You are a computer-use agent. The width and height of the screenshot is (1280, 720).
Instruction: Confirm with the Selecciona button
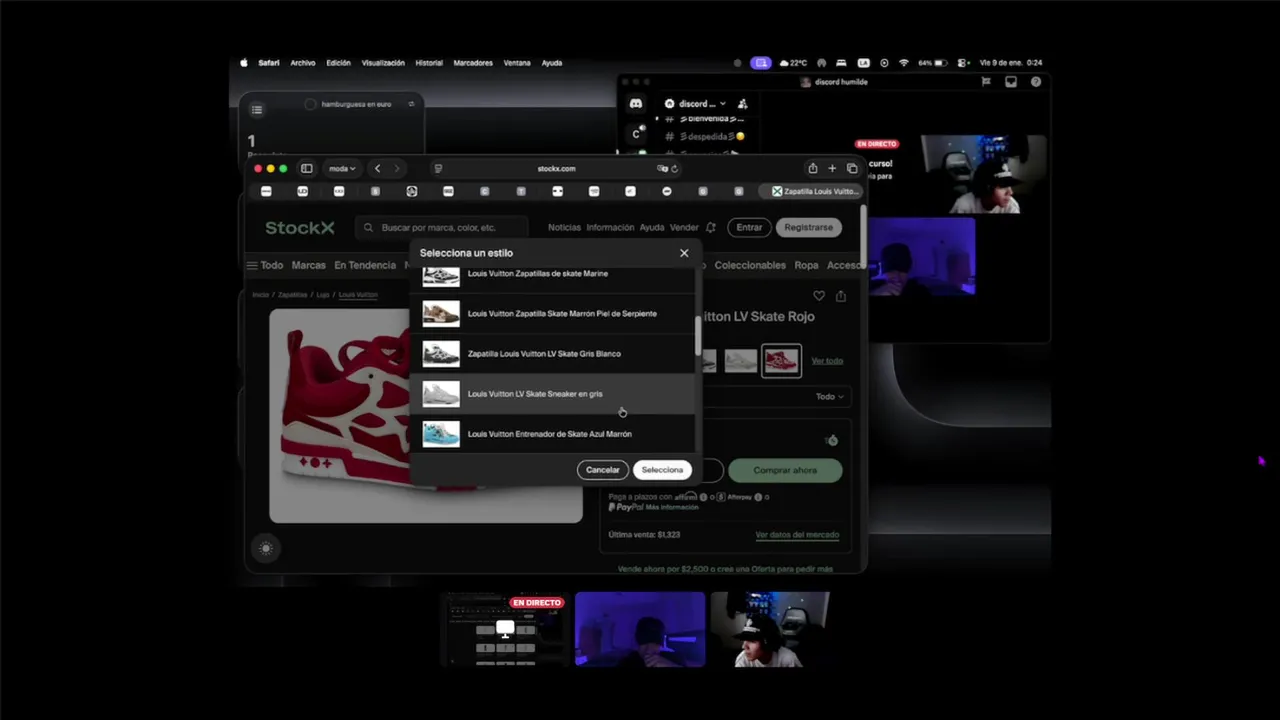click(662, 470)
